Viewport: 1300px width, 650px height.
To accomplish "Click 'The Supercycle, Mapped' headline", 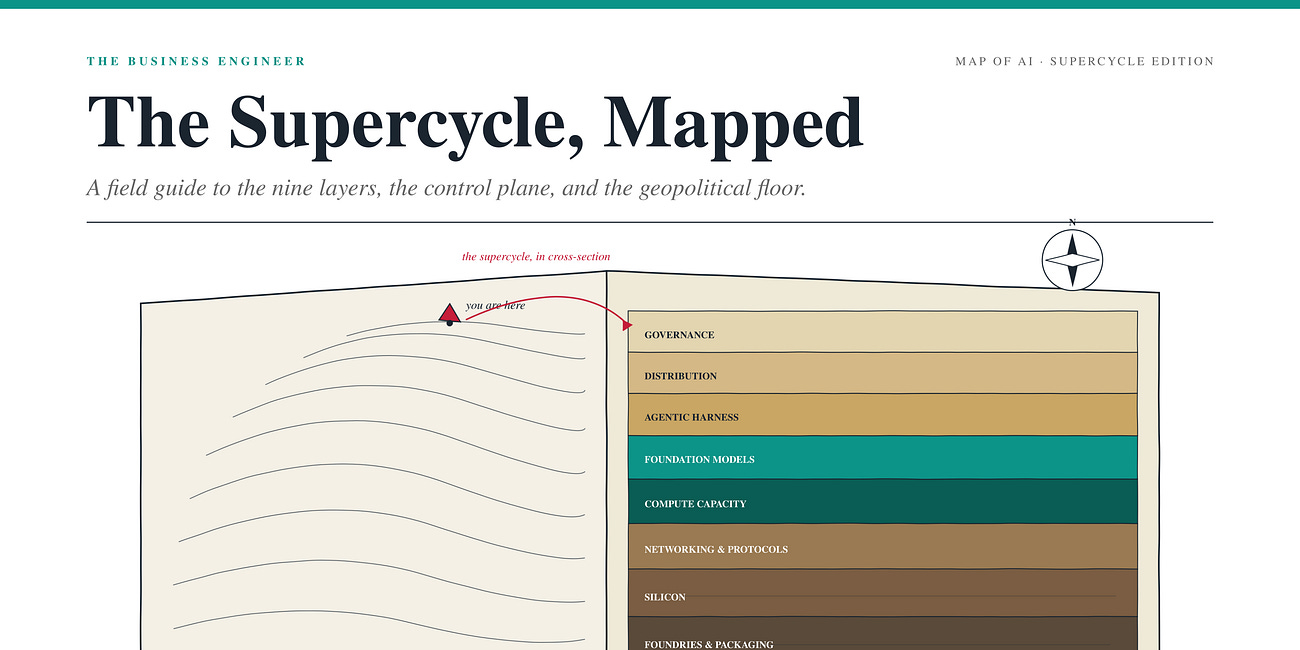I will coord(475,124).
